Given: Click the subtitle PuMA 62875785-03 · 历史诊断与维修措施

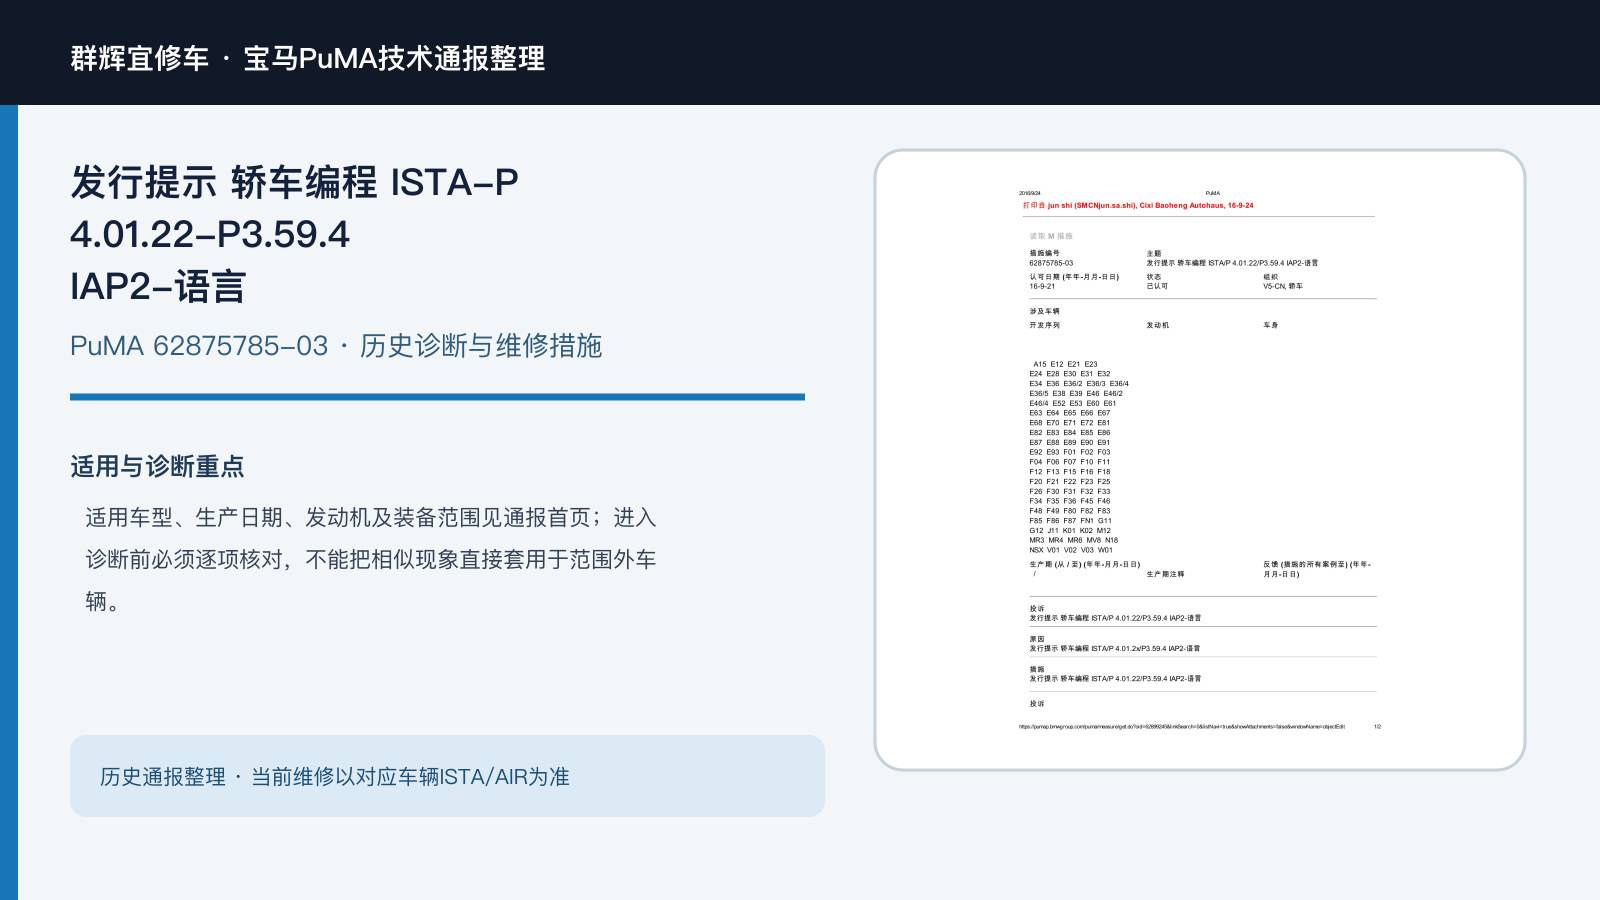Looking at the screenshot, I should tap(336, 346).
